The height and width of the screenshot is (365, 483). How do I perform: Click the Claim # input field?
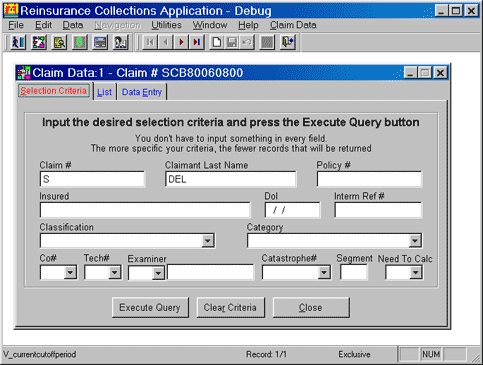(x=92, y=179)
